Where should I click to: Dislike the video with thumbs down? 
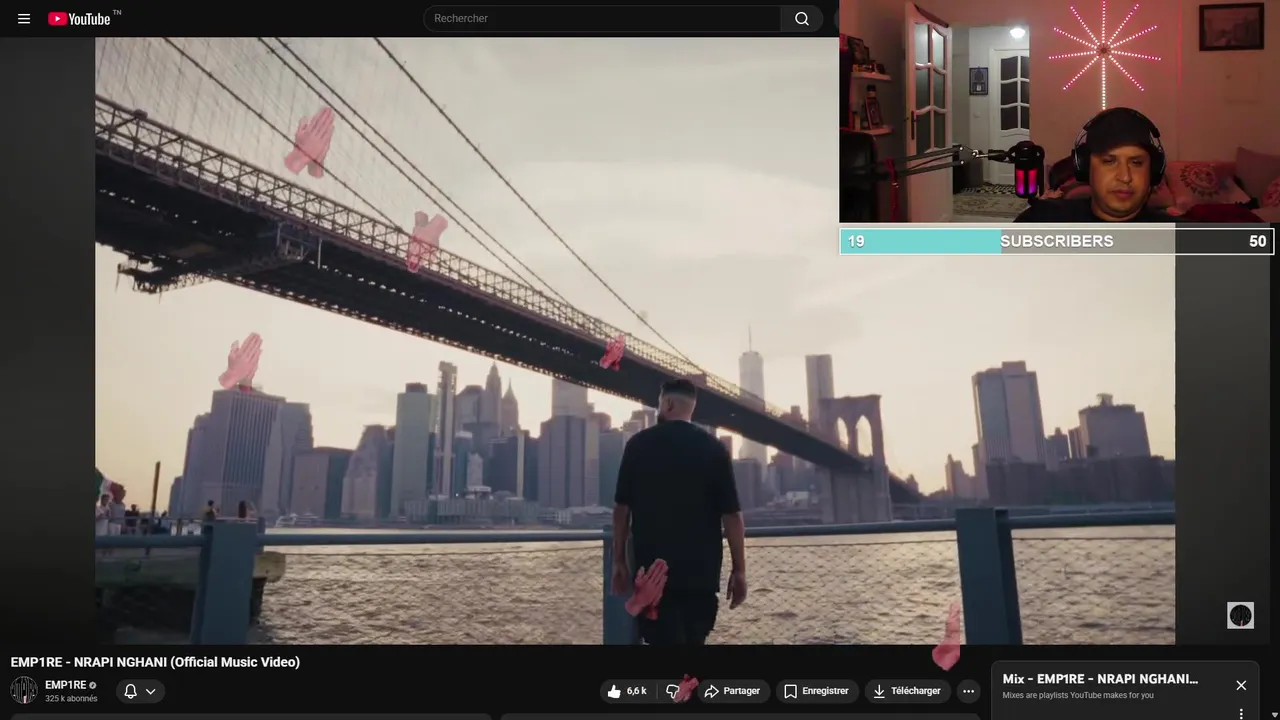coord(673,691)
